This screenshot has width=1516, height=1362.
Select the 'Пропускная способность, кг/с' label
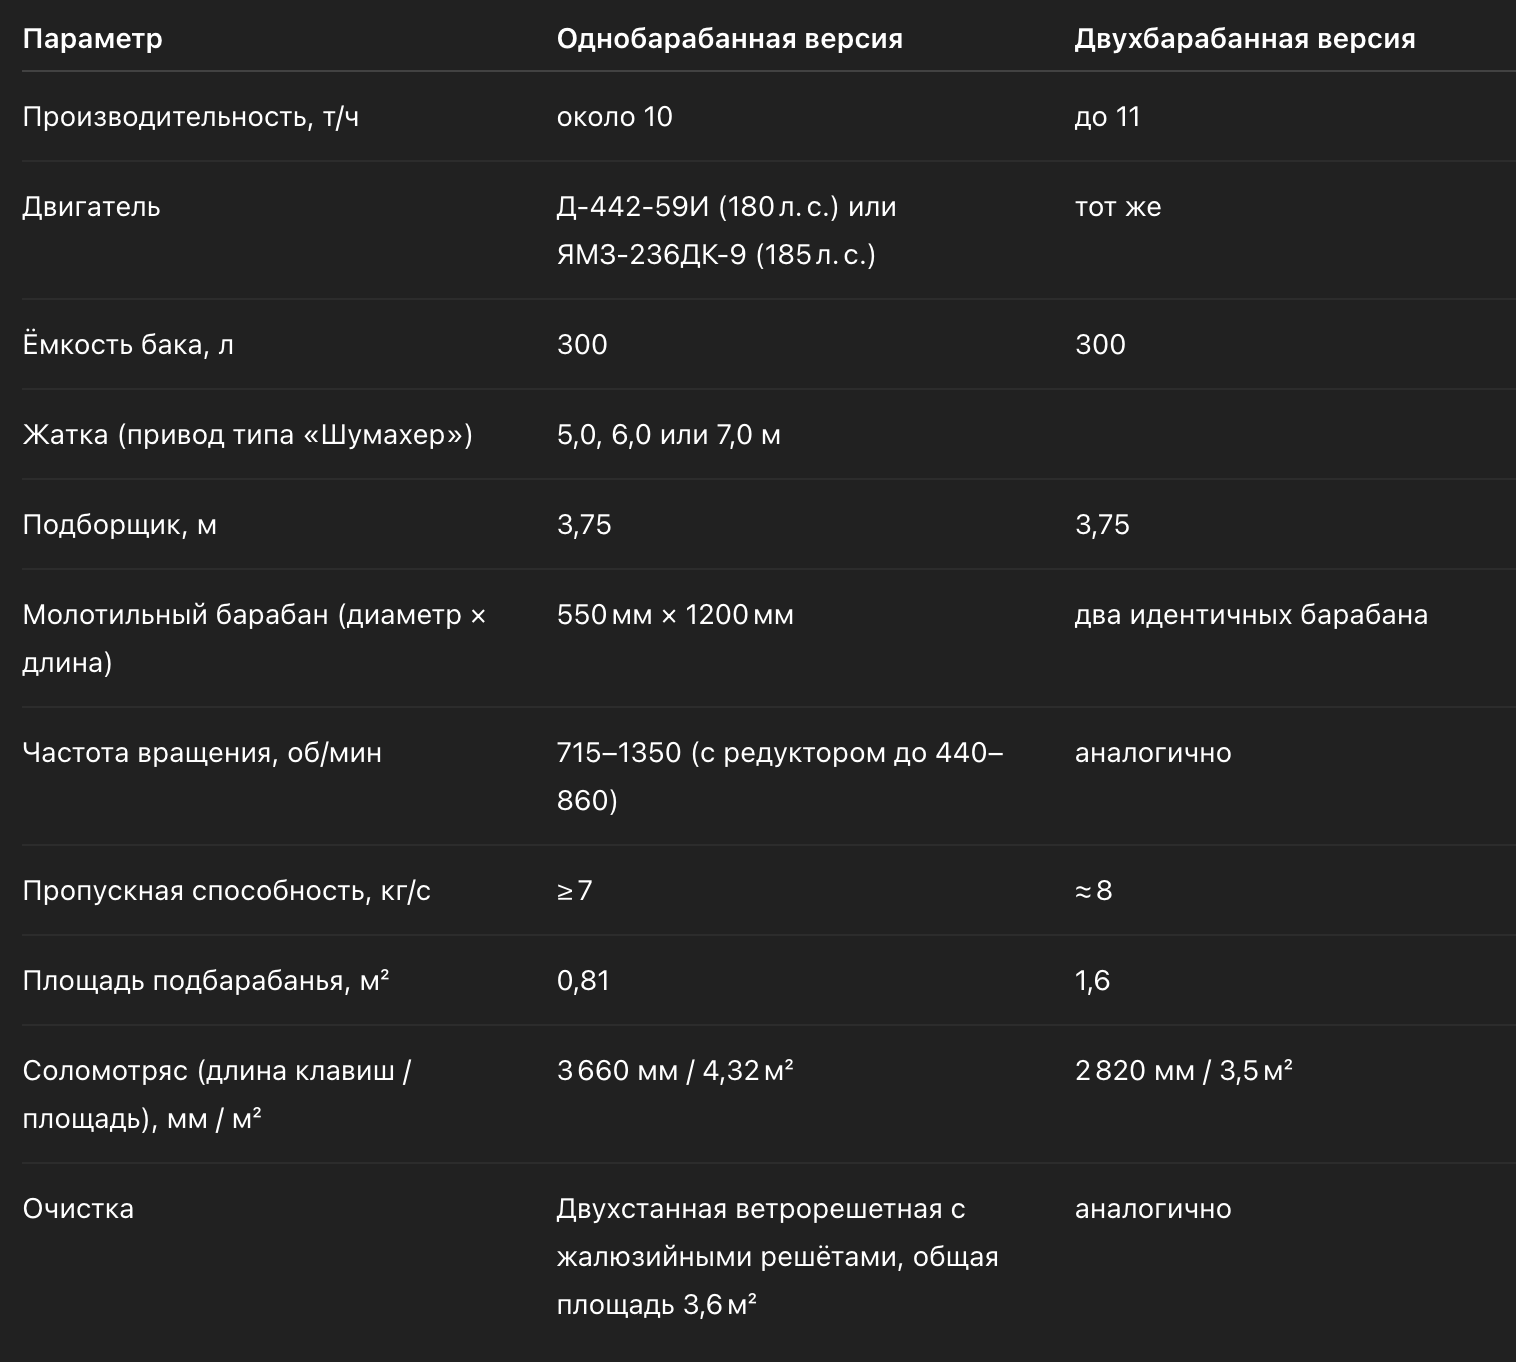[226, 891]
